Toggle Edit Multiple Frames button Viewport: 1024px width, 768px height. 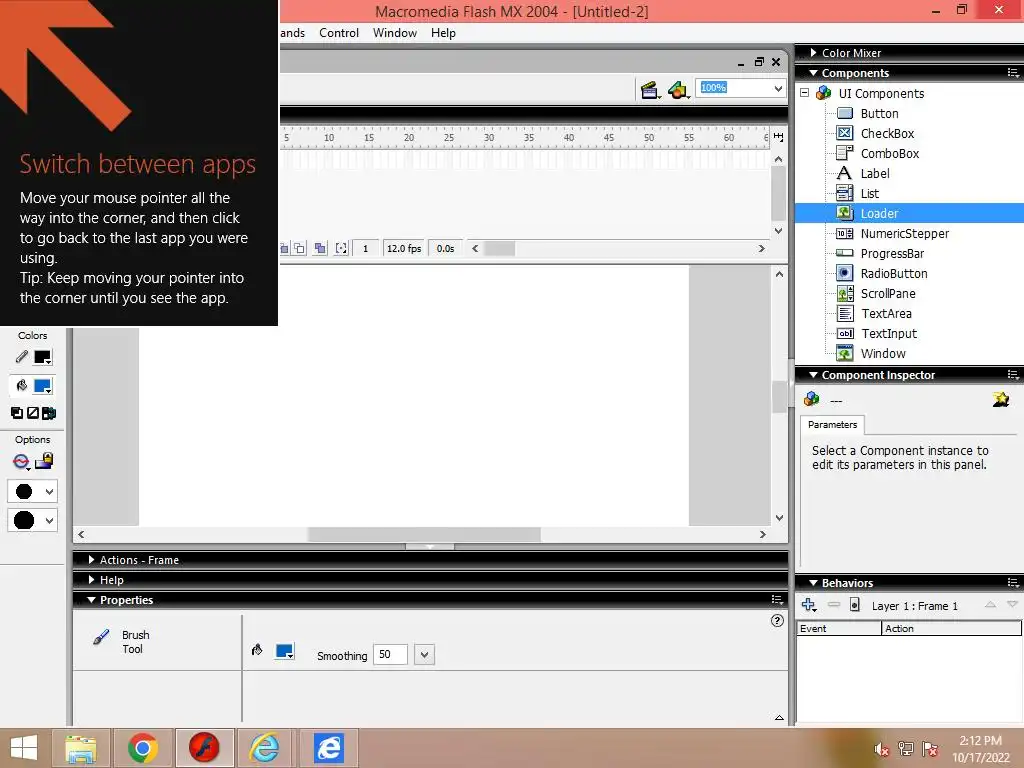(x=320, y=248)
